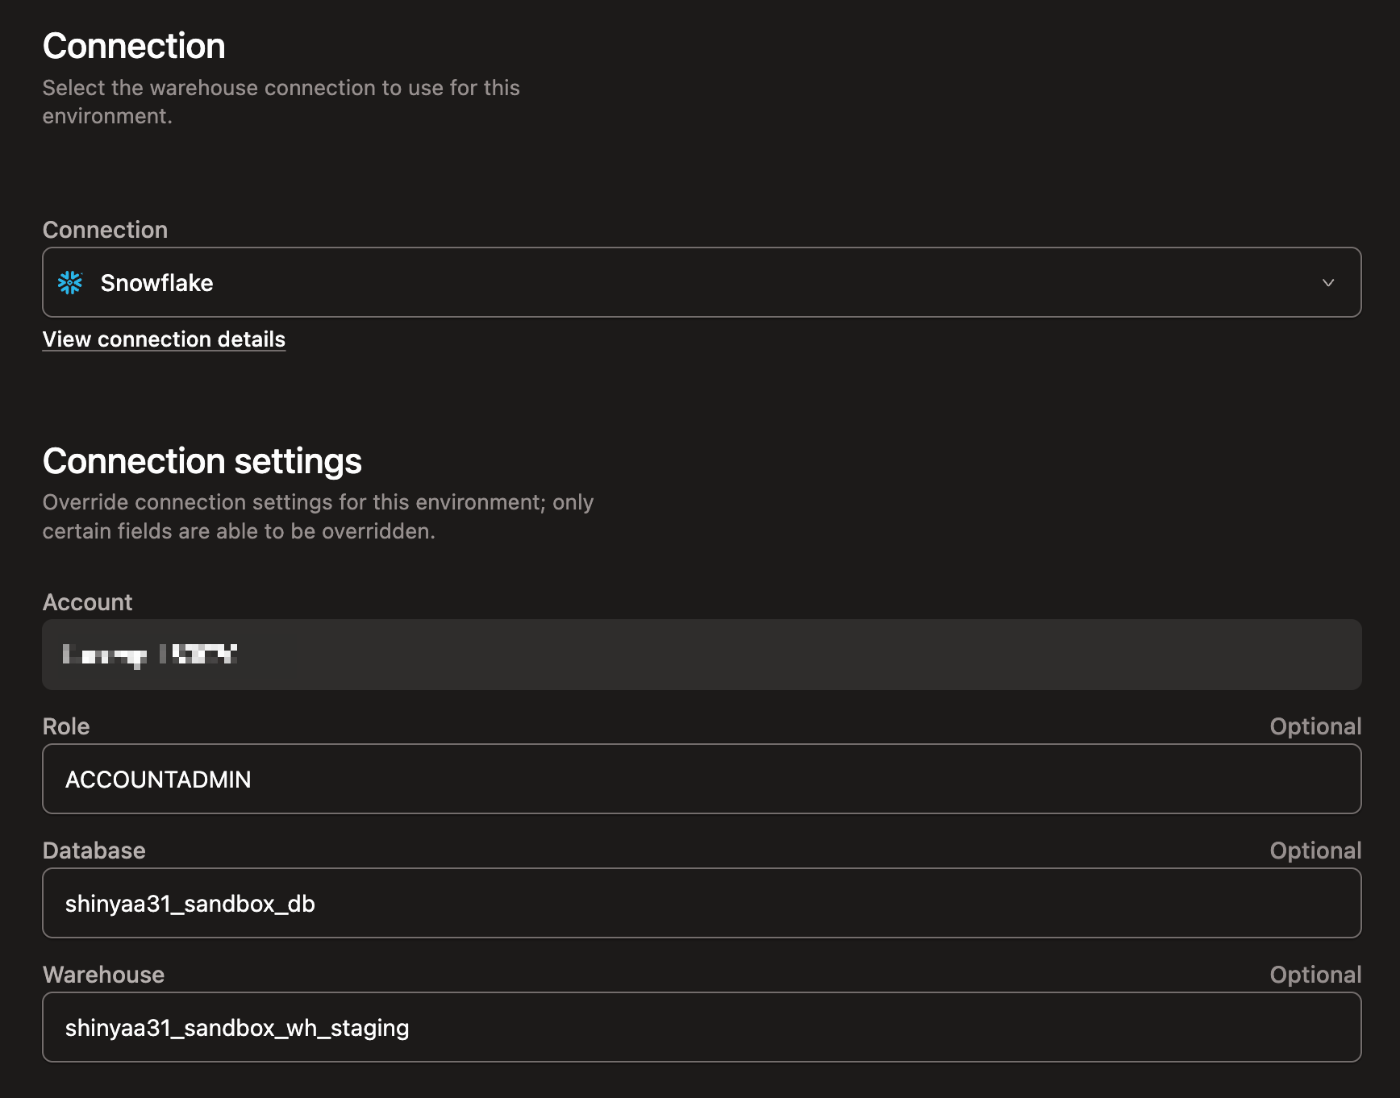1400x1098 pixels.
Task: Click the Account field label
Action: (x=87, y=603)
